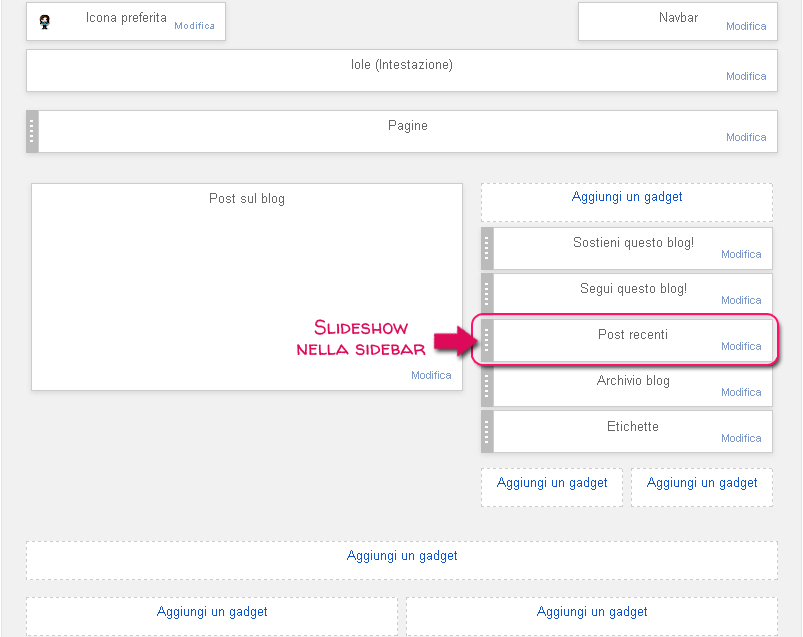Click Modifica in the Iole (Intestazione) section
Screen dimensions: 803x637
click(x=746, y=76)
